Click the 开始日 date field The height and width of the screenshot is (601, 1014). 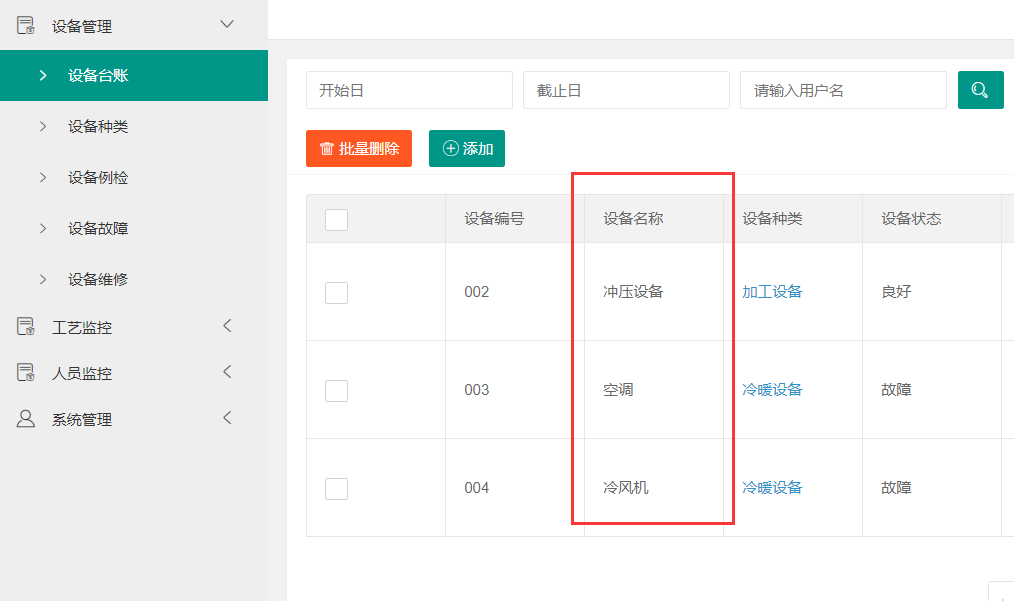coord(409,90)
